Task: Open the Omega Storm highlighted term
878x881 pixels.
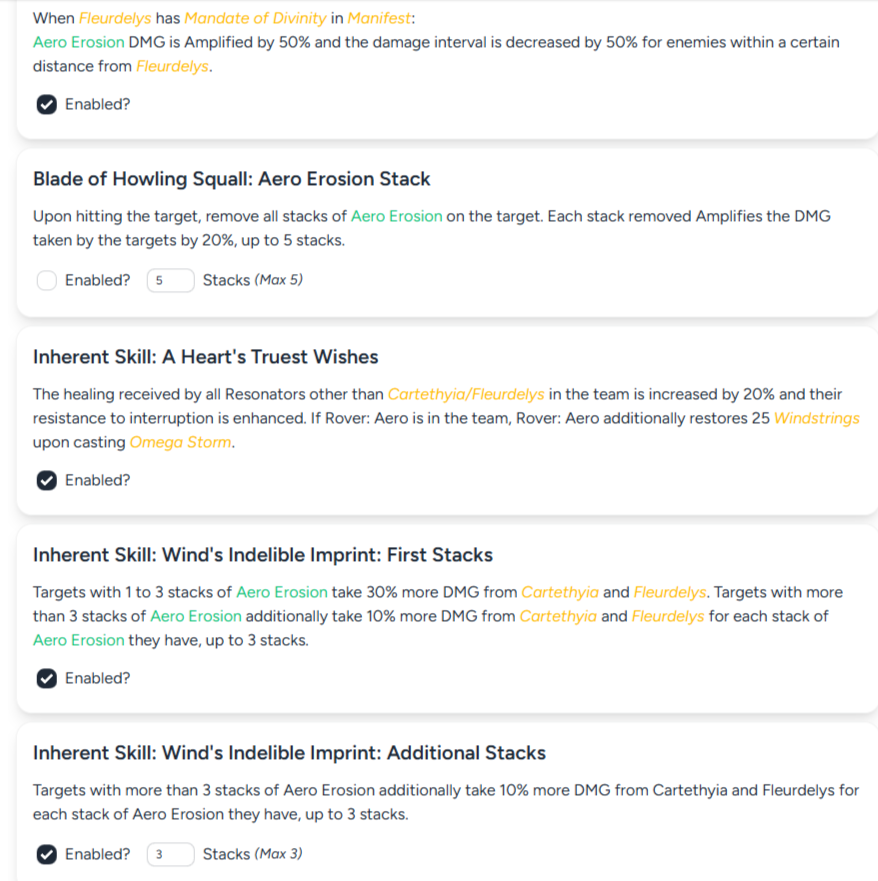Action: pyautogui.click(x=180, y=442)
